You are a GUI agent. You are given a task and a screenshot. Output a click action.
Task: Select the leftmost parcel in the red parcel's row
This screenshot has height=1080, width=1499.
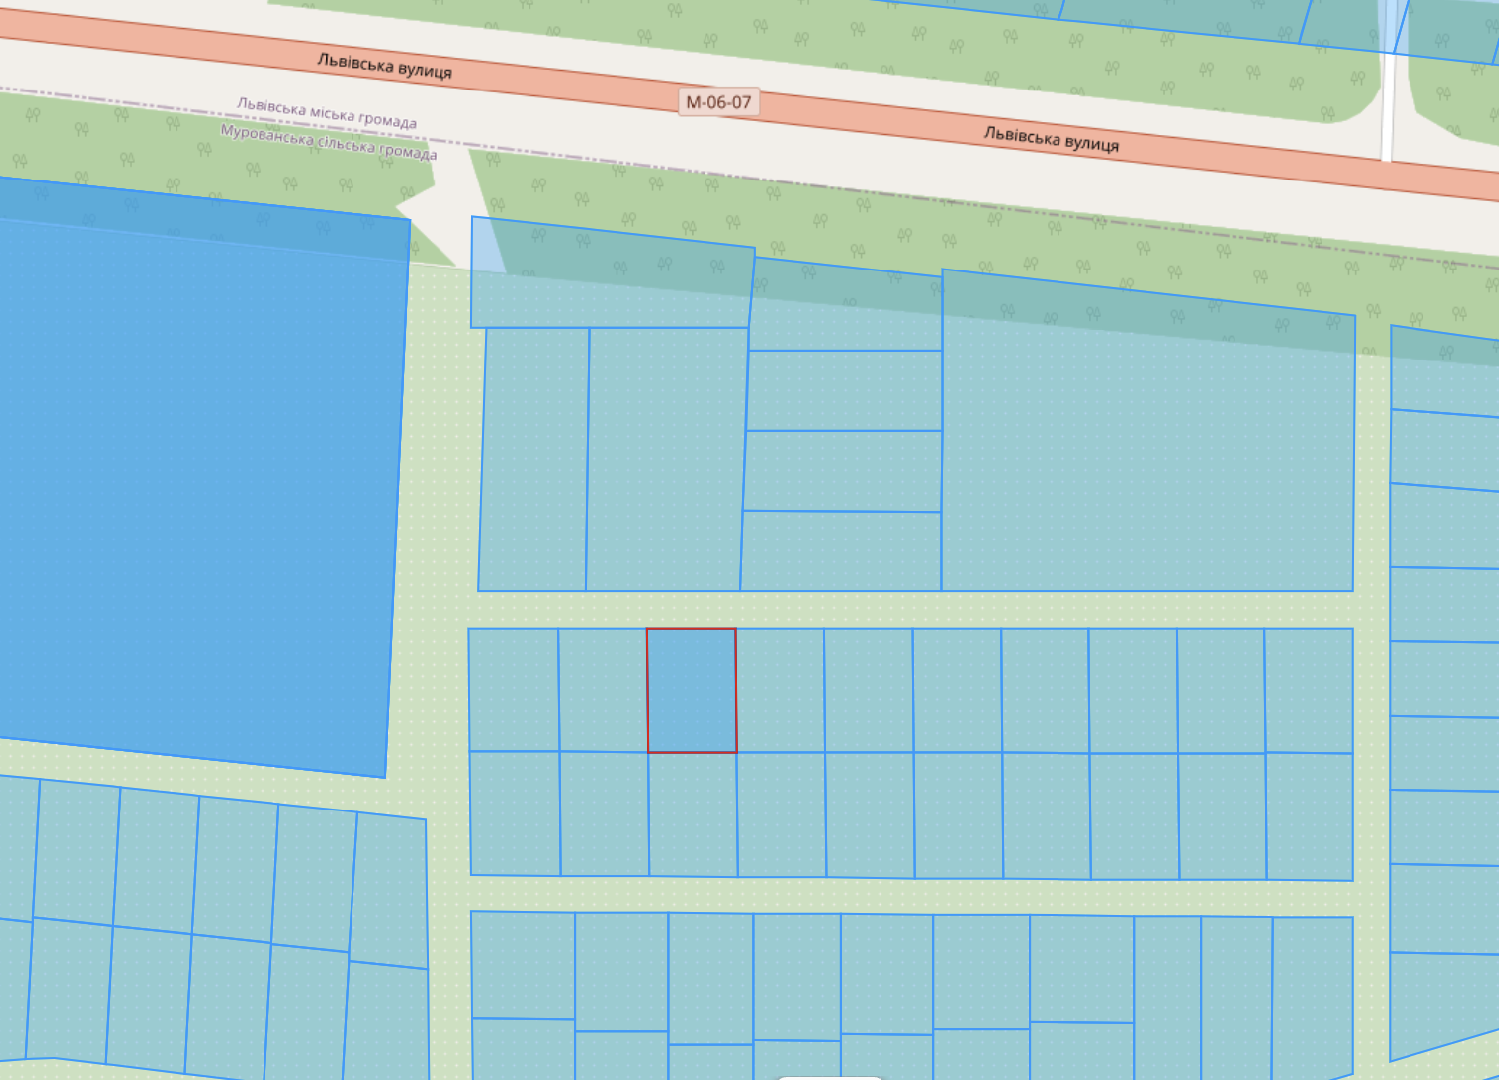pyautogui.click(x=514, y=690)
